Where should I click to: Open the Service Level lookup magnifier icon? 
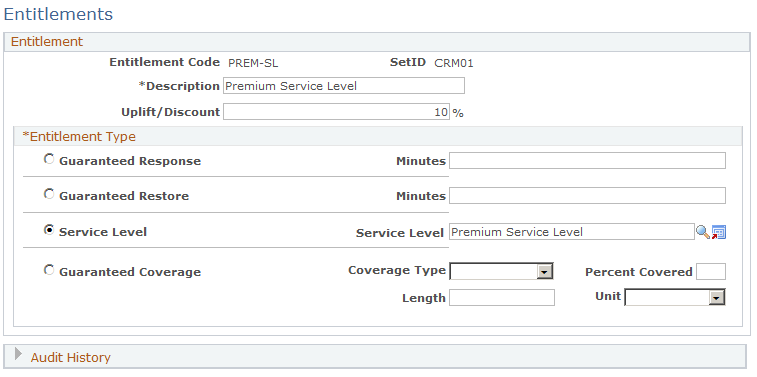pyautogui.click(x=702, y=232)
